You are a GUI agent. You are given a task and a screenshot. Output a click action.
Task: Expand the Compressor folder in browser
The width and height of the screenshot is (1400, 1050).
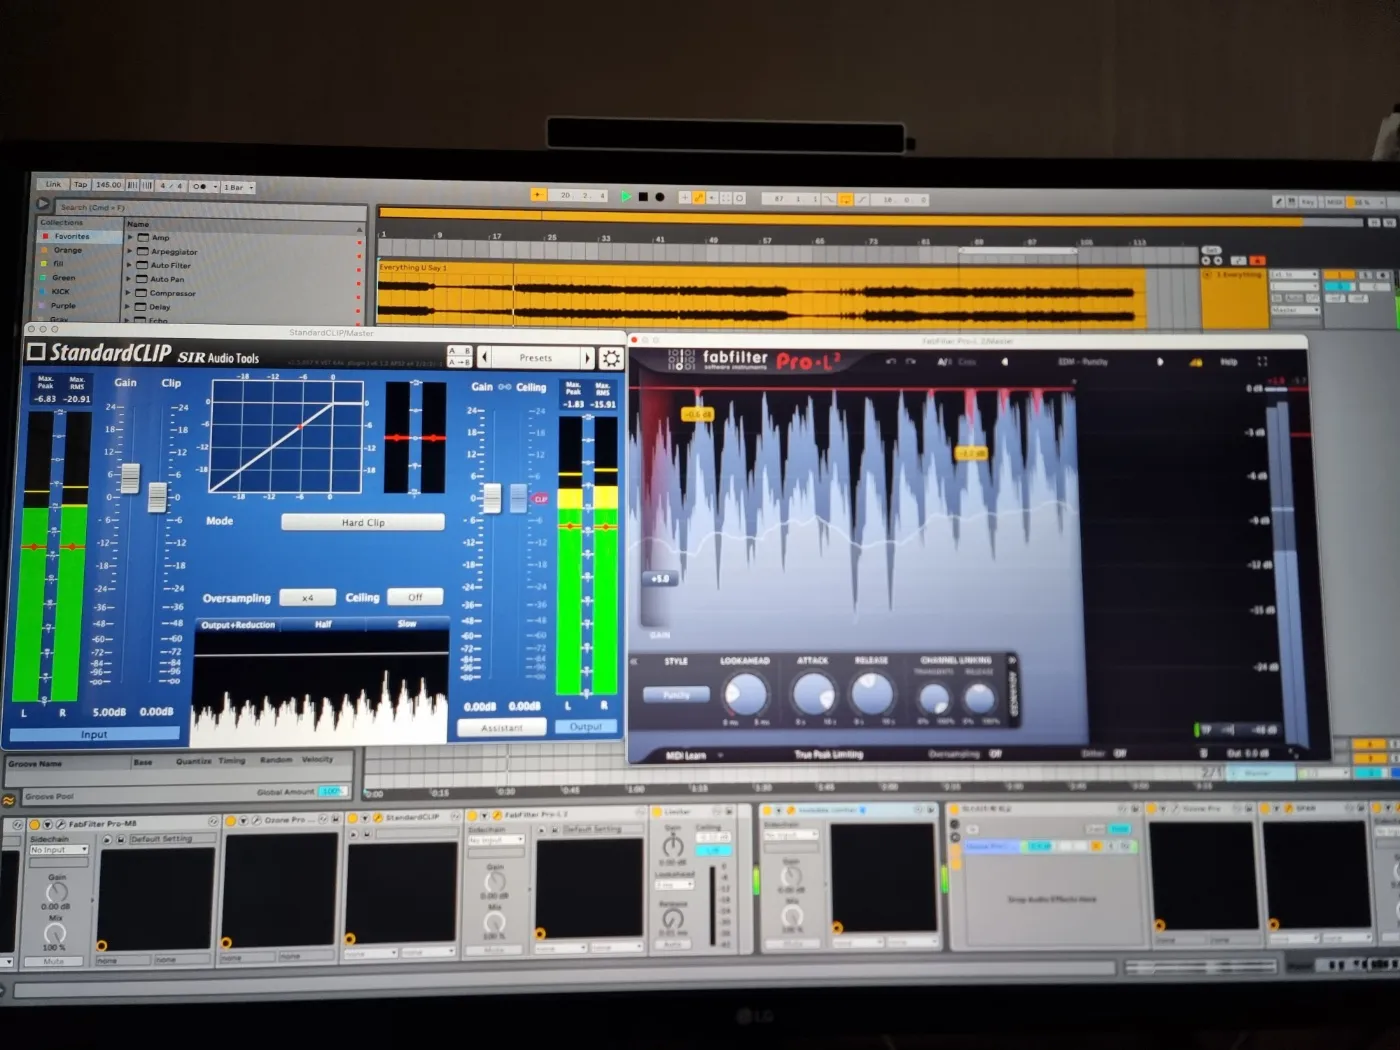[x=130, y=293]
